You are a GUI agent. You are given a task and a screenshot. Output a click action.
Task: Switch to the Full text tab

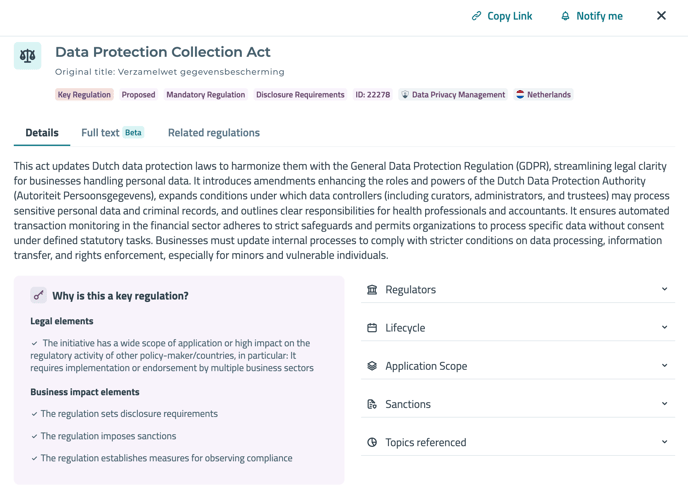pos(101,132)
